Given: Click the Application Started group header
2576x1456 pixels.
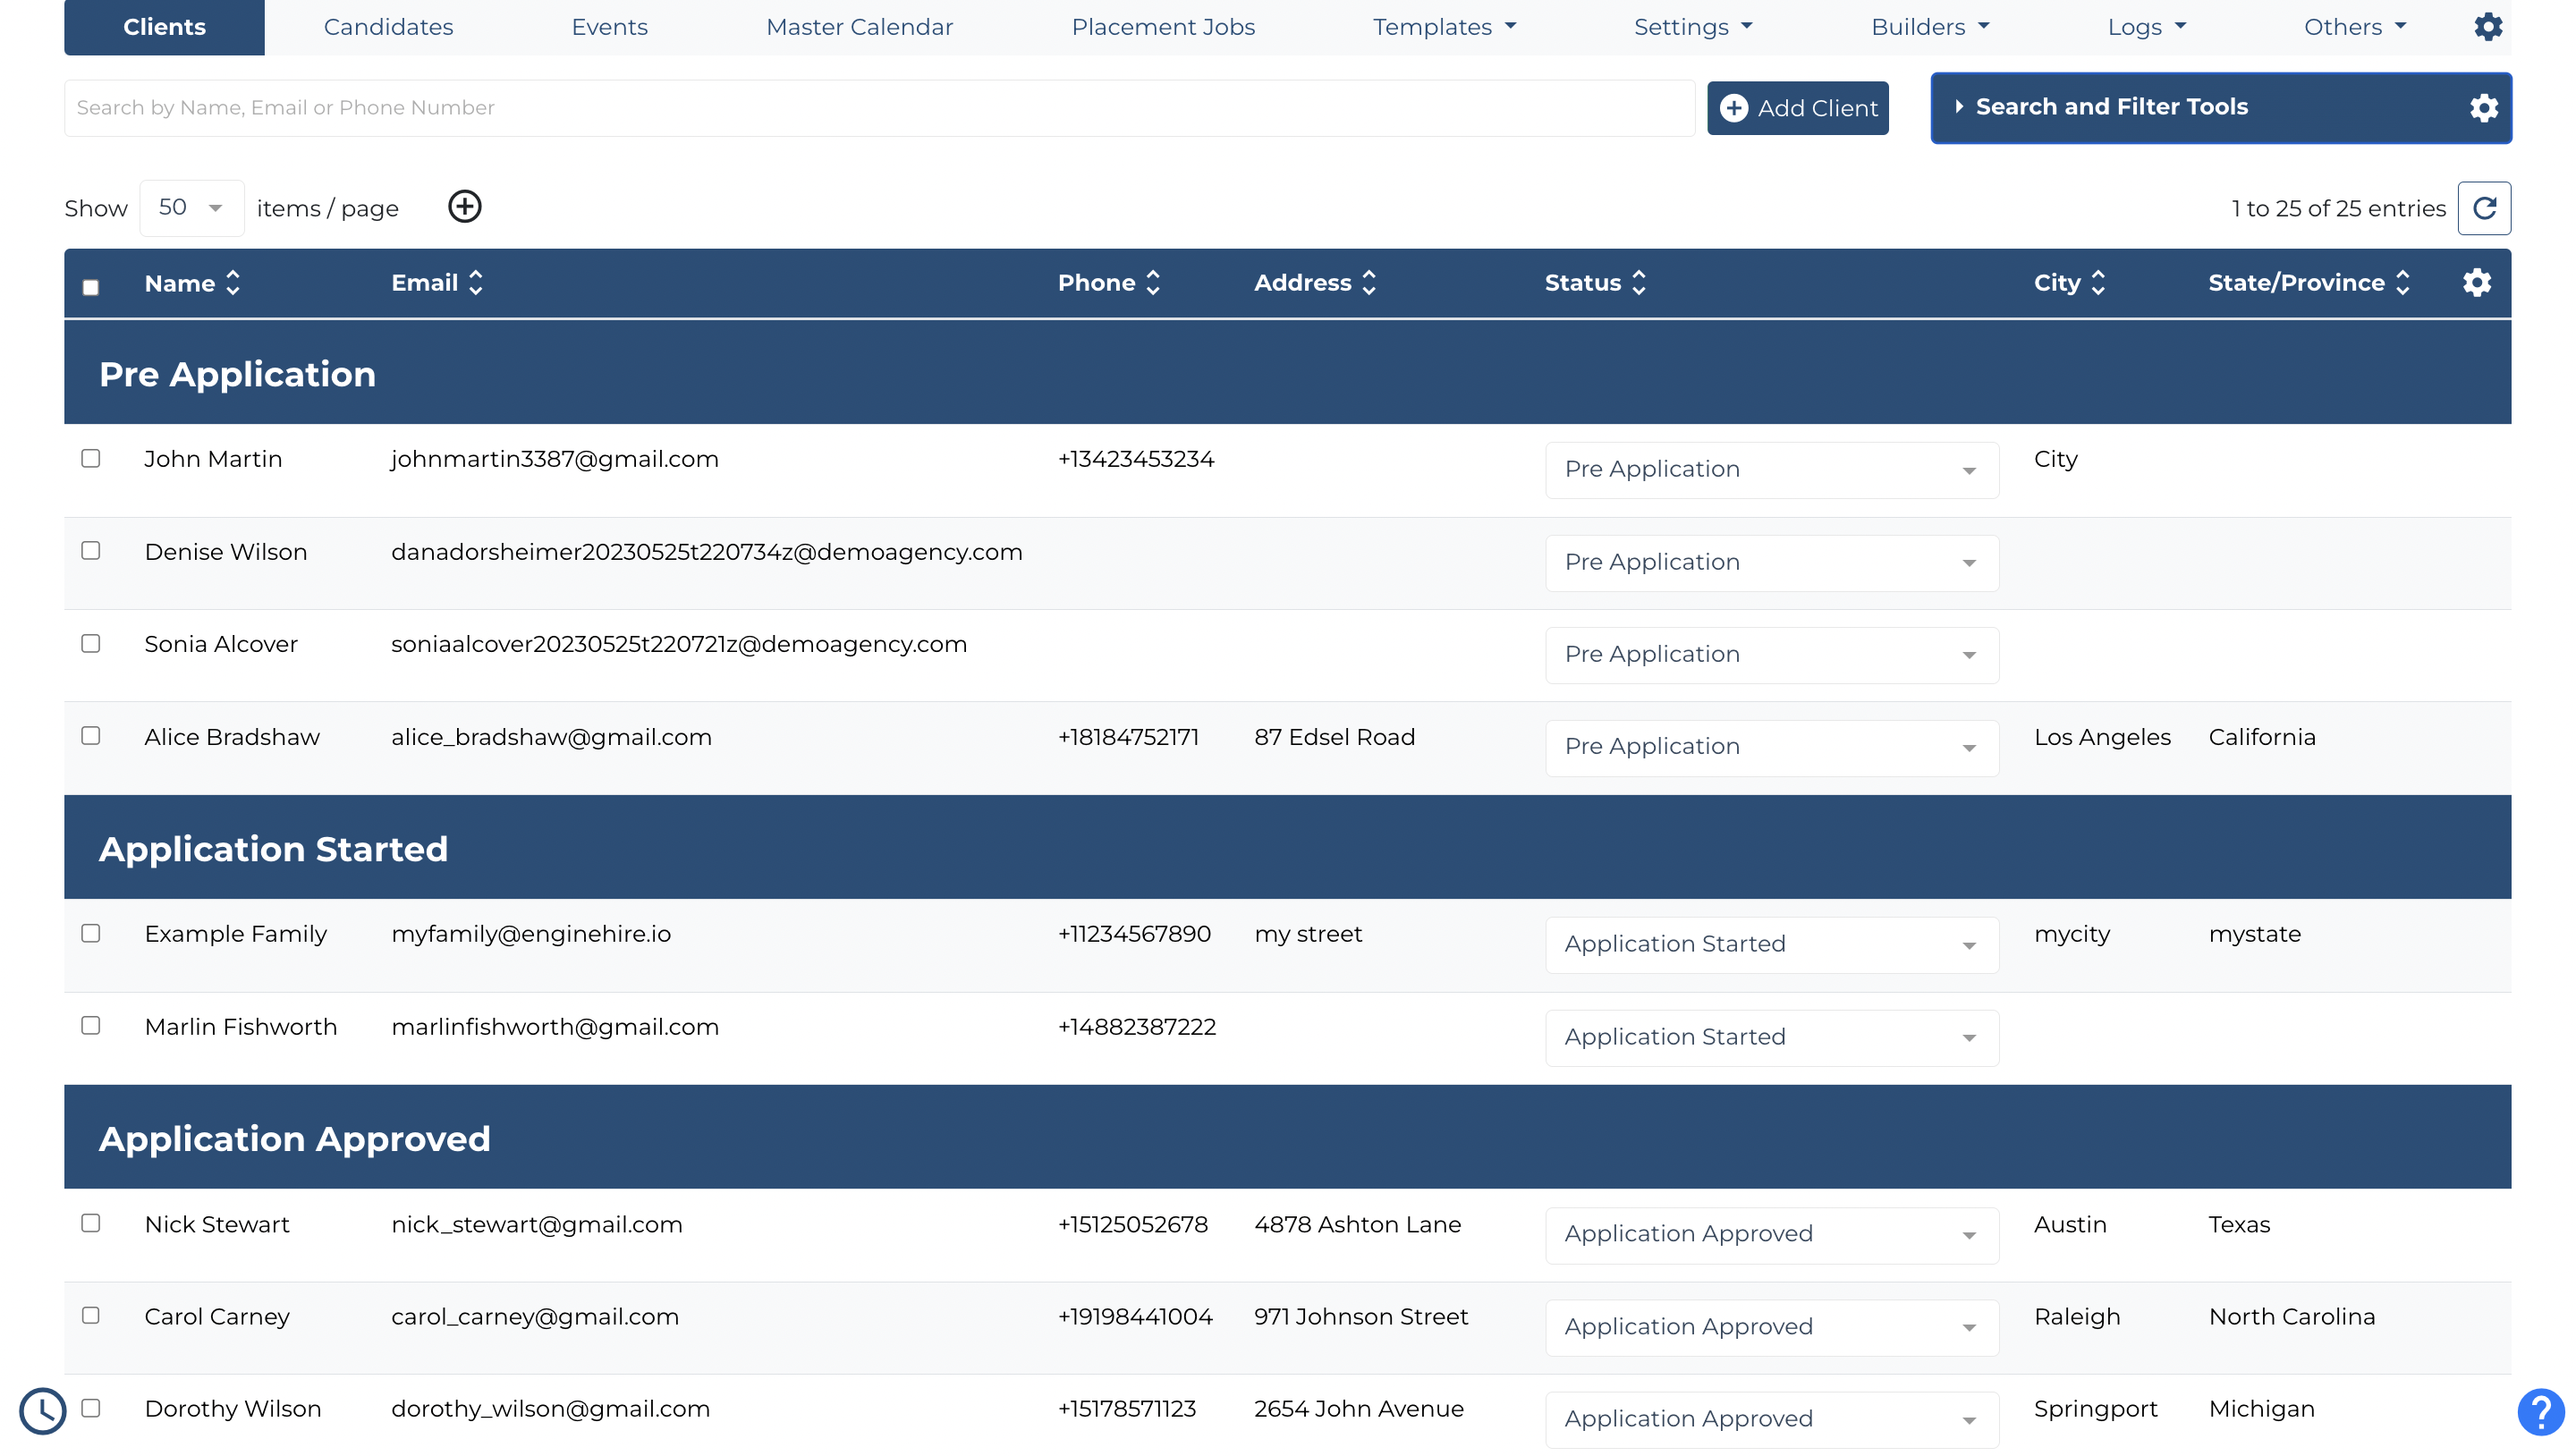Looking at the screenshot, I should tap(1287, 849).
